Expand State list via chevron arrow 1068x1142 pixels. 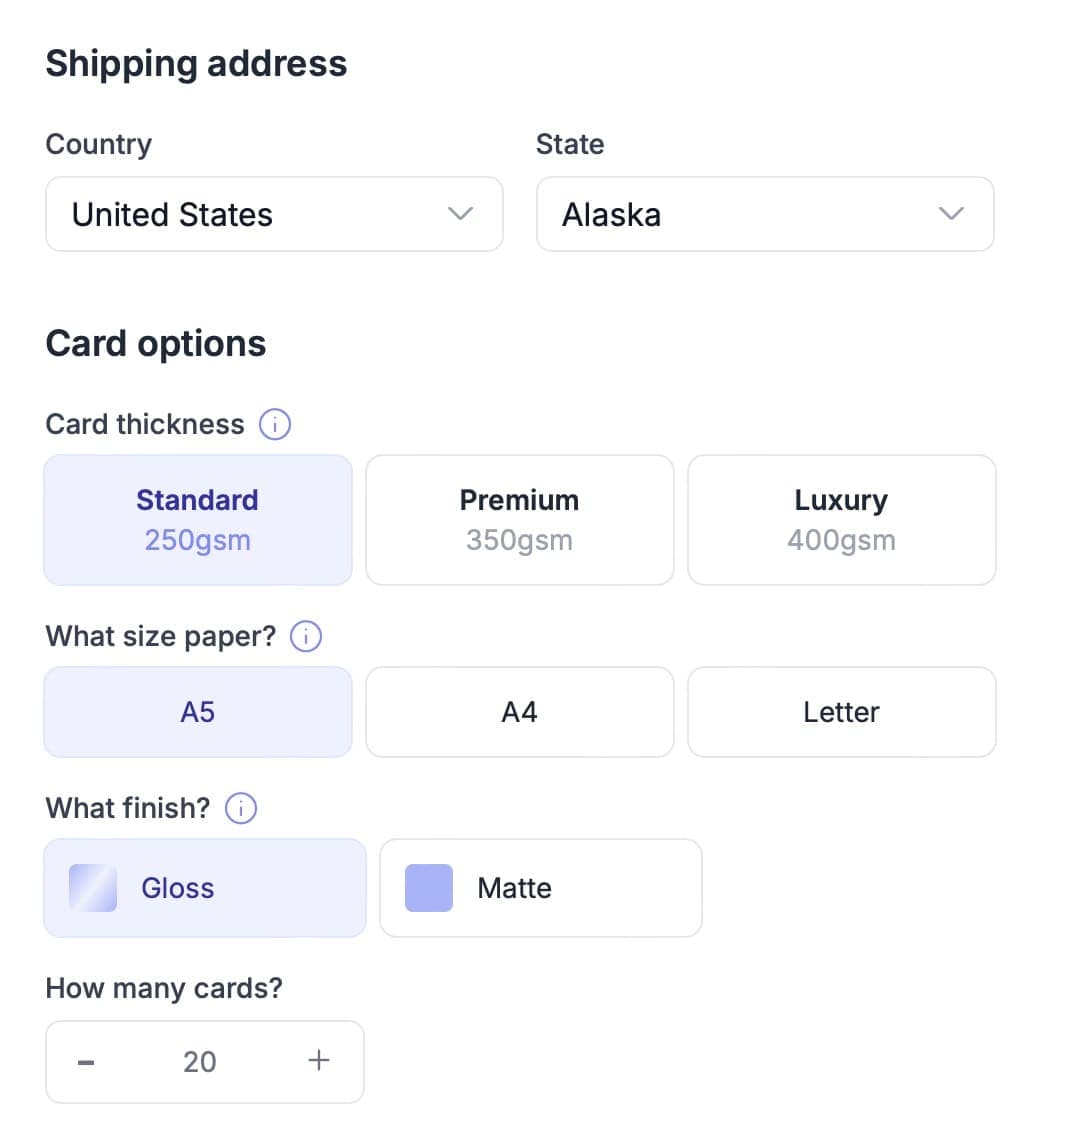[x=951, y=214]
